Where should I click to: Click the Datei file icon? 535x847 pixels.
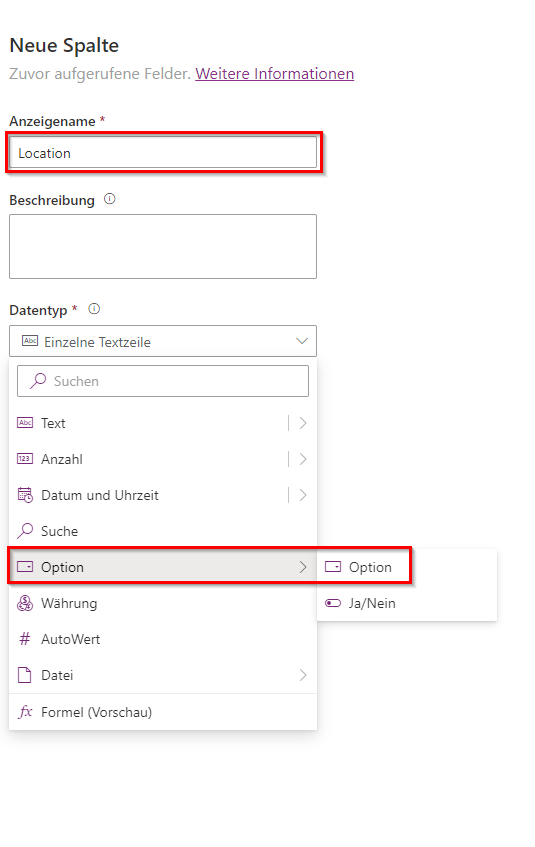(25, 675)
